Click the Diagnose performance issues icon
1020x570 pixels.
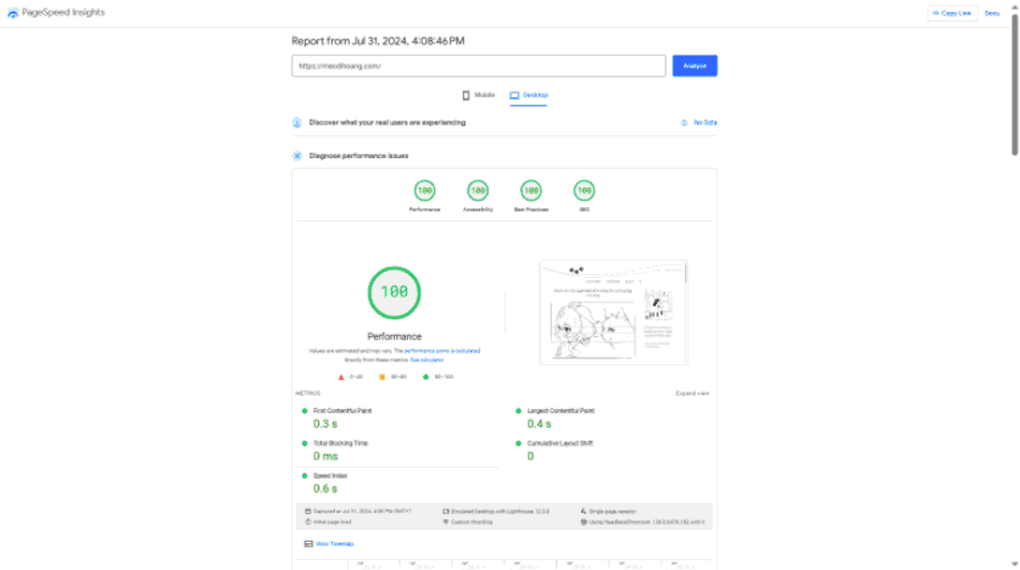pos(297,156)
